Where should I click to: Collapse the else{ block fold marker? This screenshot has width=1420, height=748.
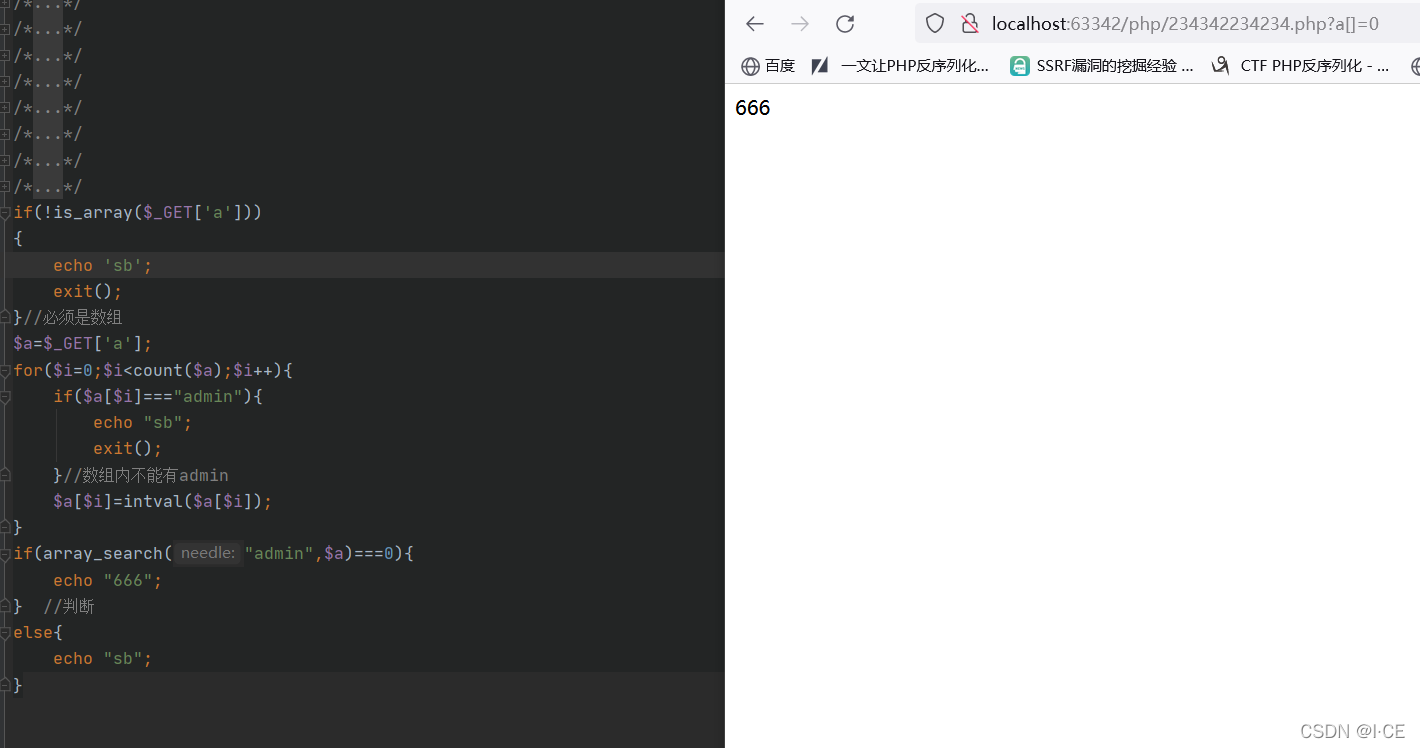pos(5,632)
